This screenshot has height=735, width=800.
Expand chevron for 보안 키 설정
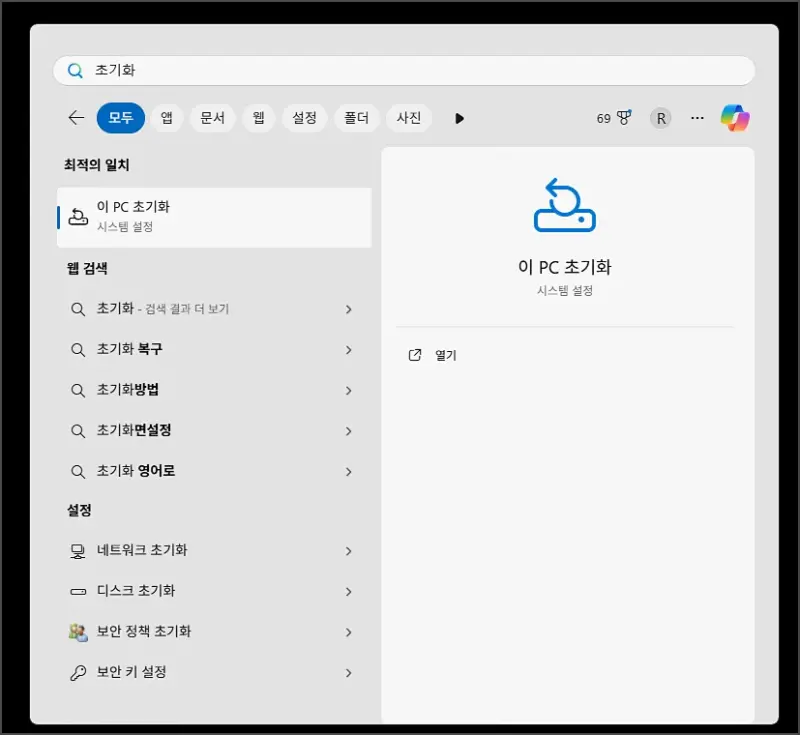click(x=348, y=673)
